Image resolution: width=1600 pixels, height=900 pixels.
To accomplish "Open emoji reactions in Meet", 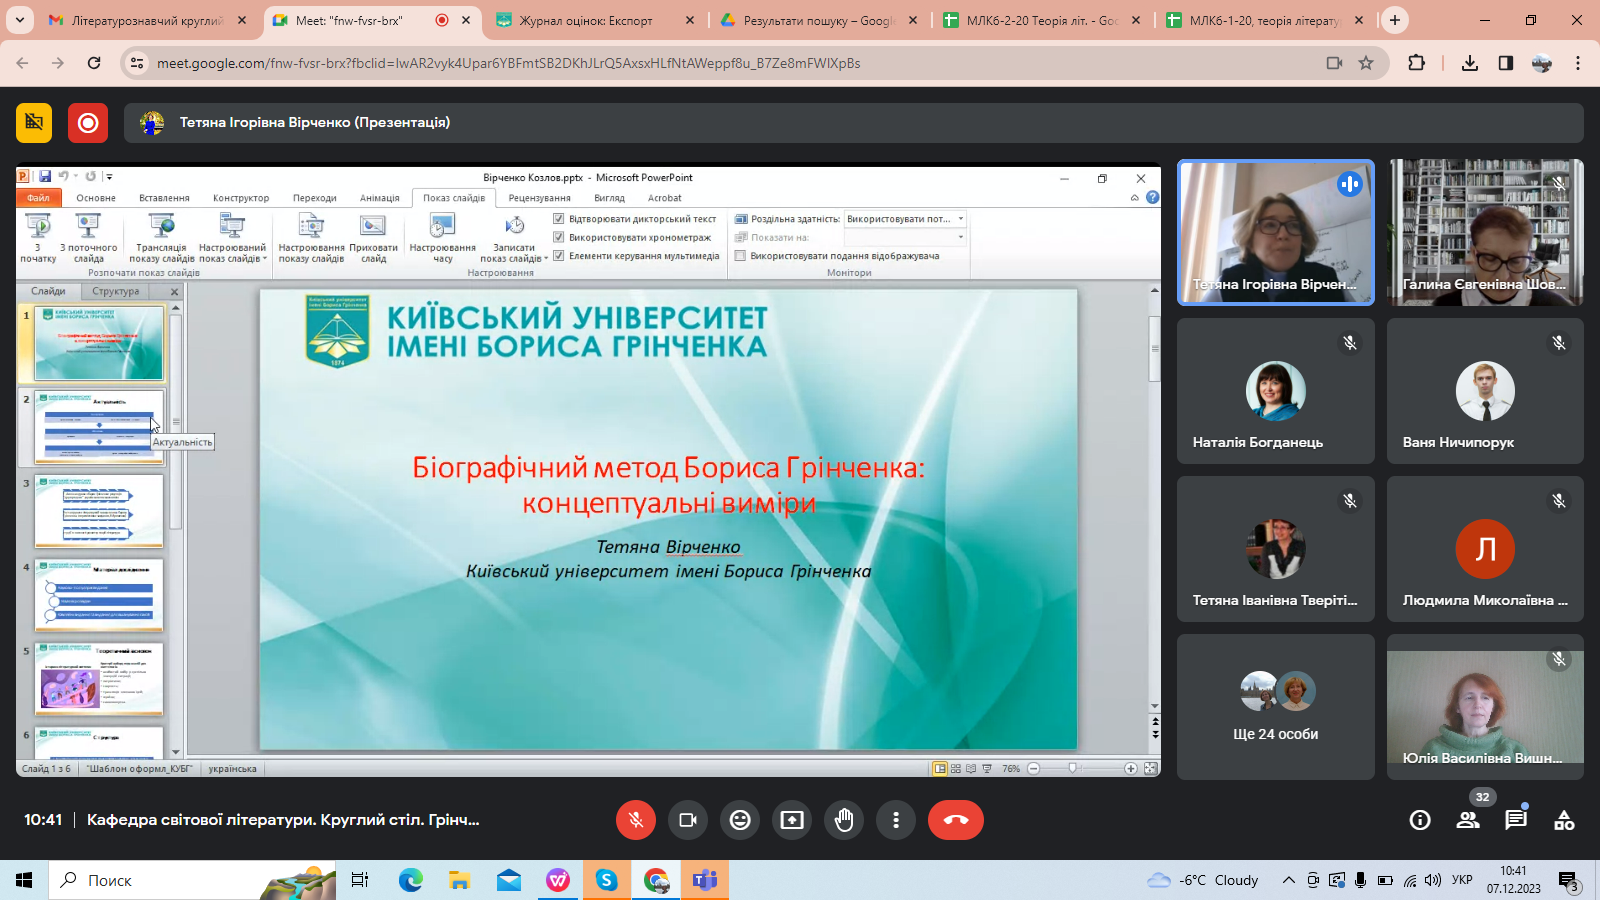I will 740,820.
